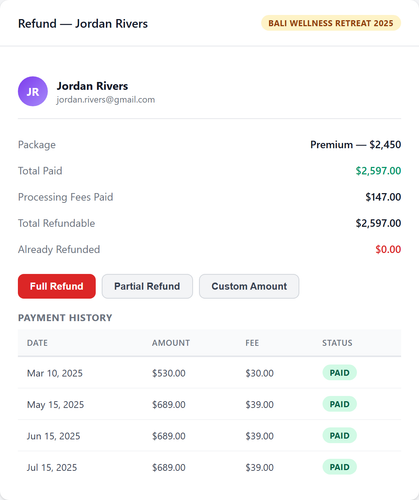This screenshot has width=419, height=500.
Task: Click the jordan.rivers@gmail.com email address
Action: point(106,100)
